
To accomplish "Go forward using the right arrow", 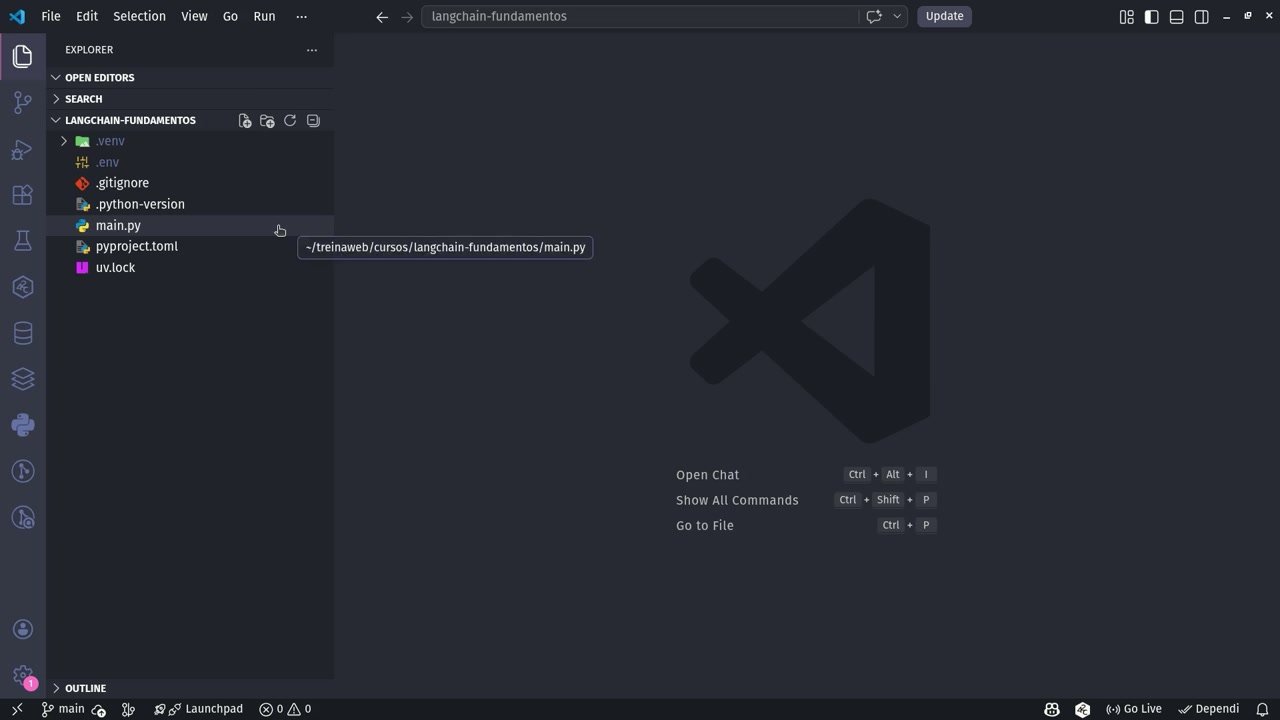I will (407, 16).
